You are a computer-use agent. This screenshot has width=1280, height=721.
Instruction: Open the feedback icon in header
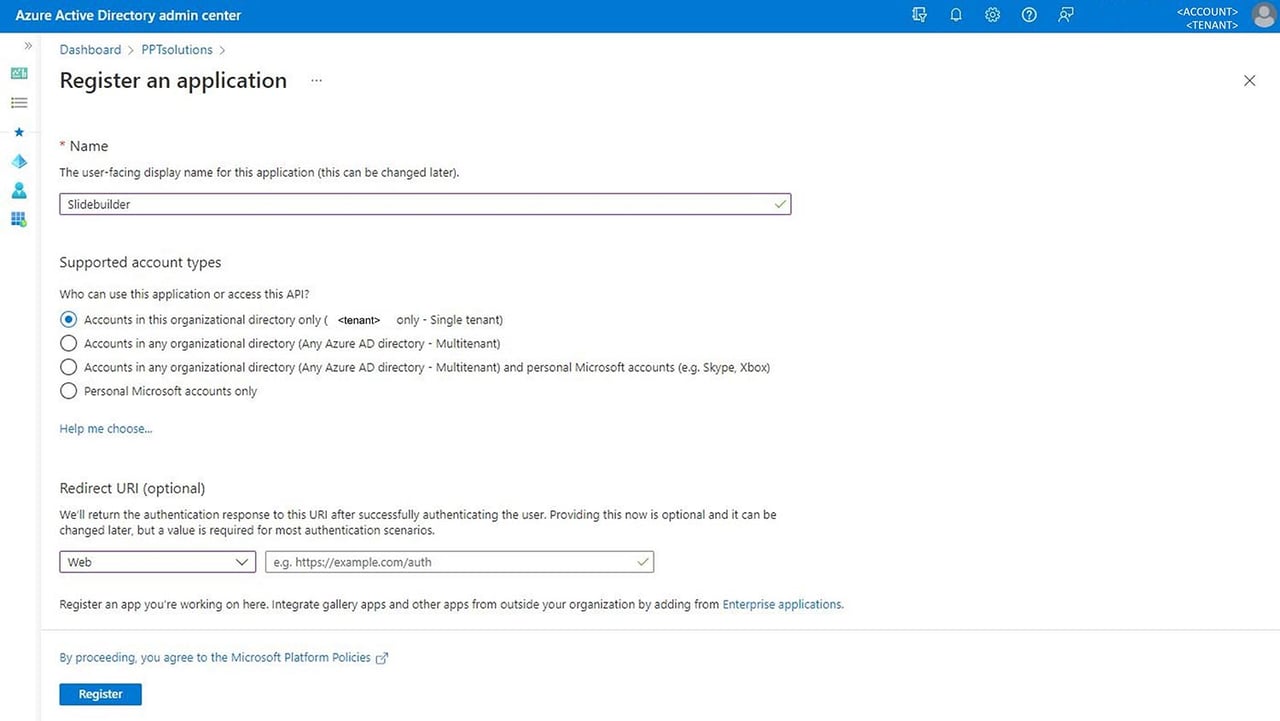(x=1066, y=15)
